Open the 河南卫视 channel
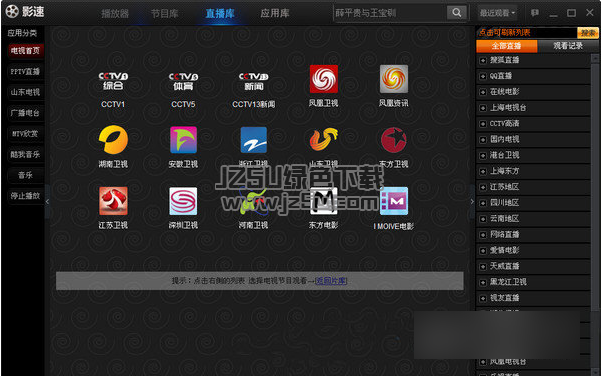 point(253,202)
